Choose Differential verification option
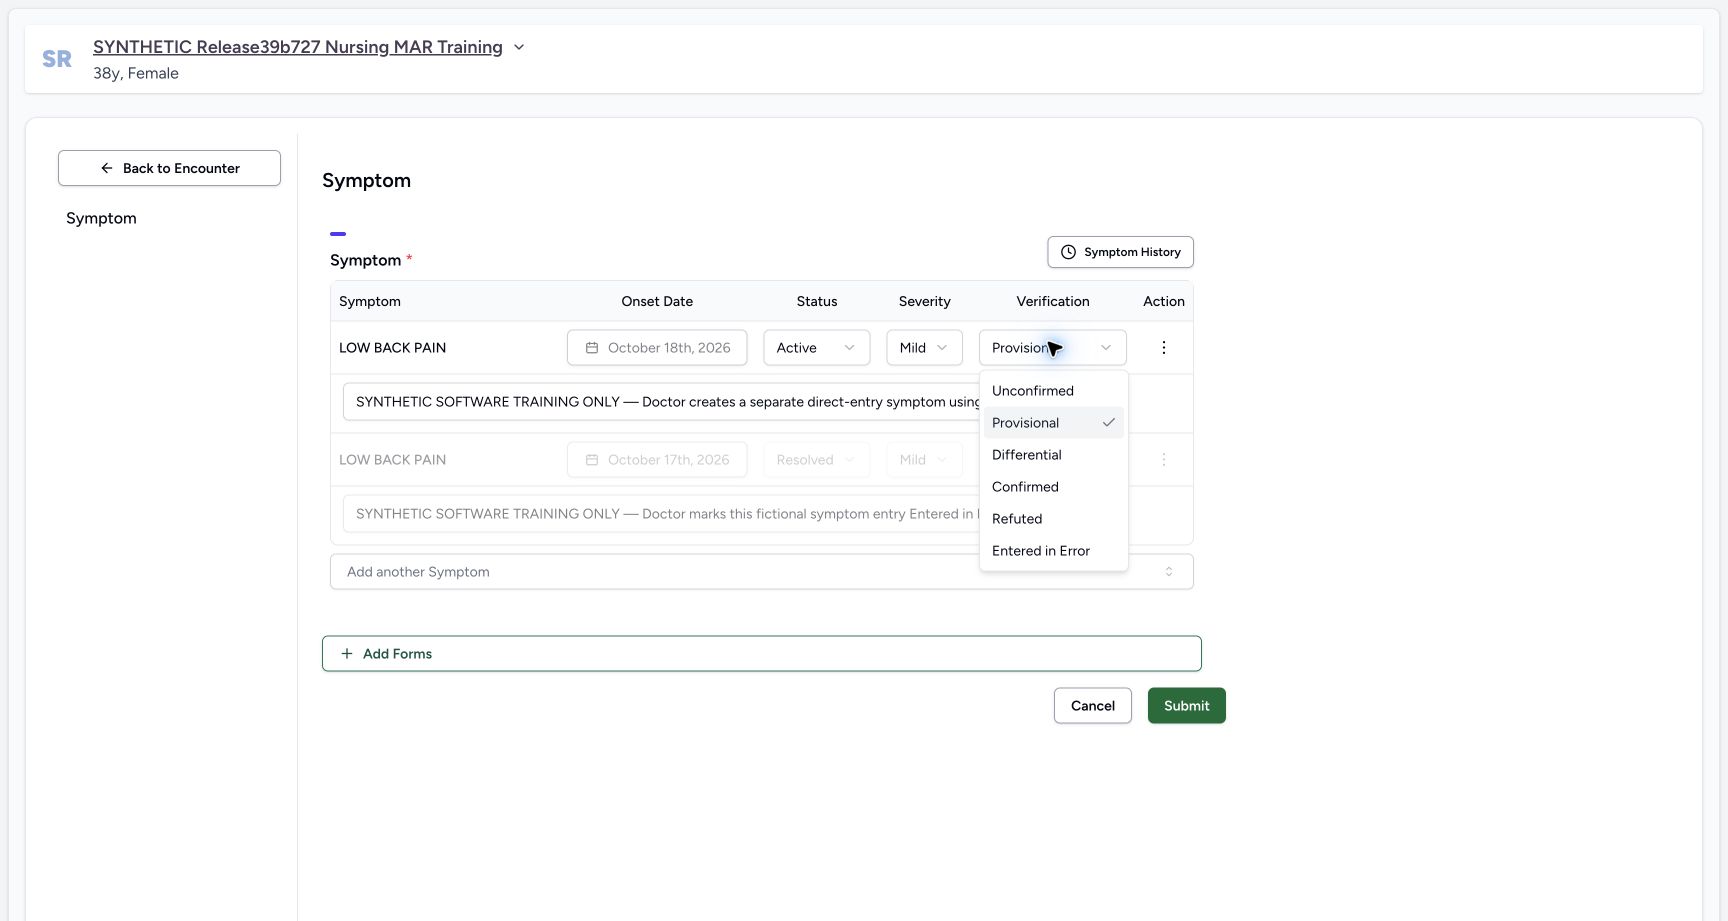 pyautogui.click(x=1053, y=455)
